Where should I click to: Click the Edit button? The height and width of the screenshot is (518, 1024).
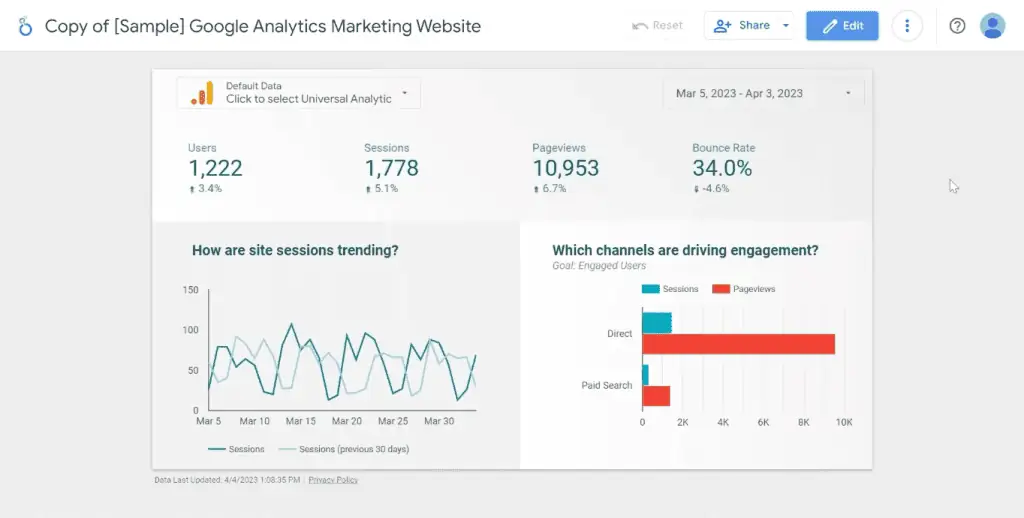[x=842, y=26]
